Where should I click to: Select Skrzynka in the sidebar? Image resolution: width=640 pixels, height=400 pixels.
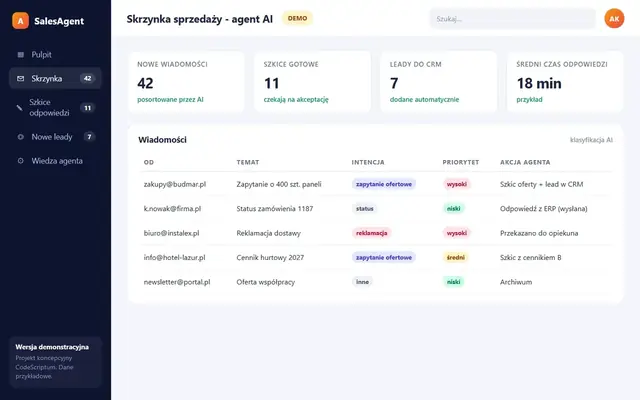click(x=55, y=78)
